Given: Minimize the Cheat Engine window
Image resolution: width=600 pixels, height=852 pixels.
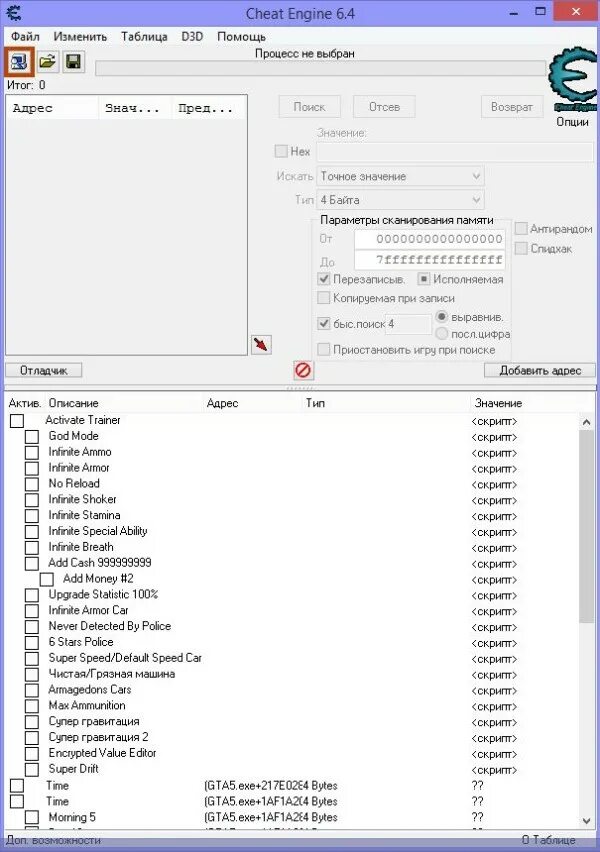Looking at the screenshot, I should [514, 12].
